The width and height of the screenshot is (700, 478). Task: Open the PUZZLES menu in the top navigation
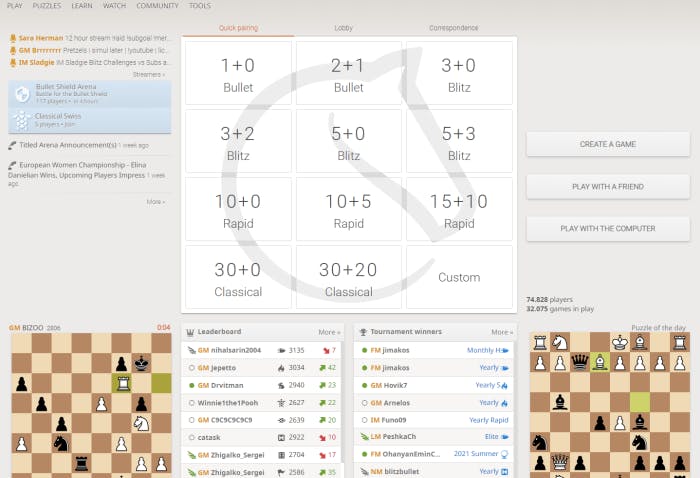click(x=46, y=6)
